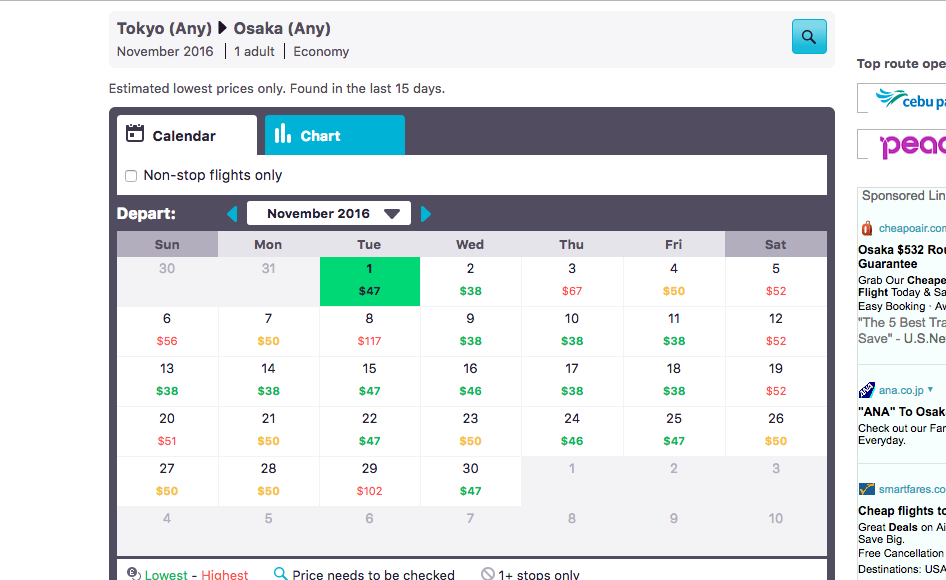Image resolution: width=946 pixels, height=580 pixels.
Task: Choose November 29 with $102 fare
Action: [x=369, y=481]
